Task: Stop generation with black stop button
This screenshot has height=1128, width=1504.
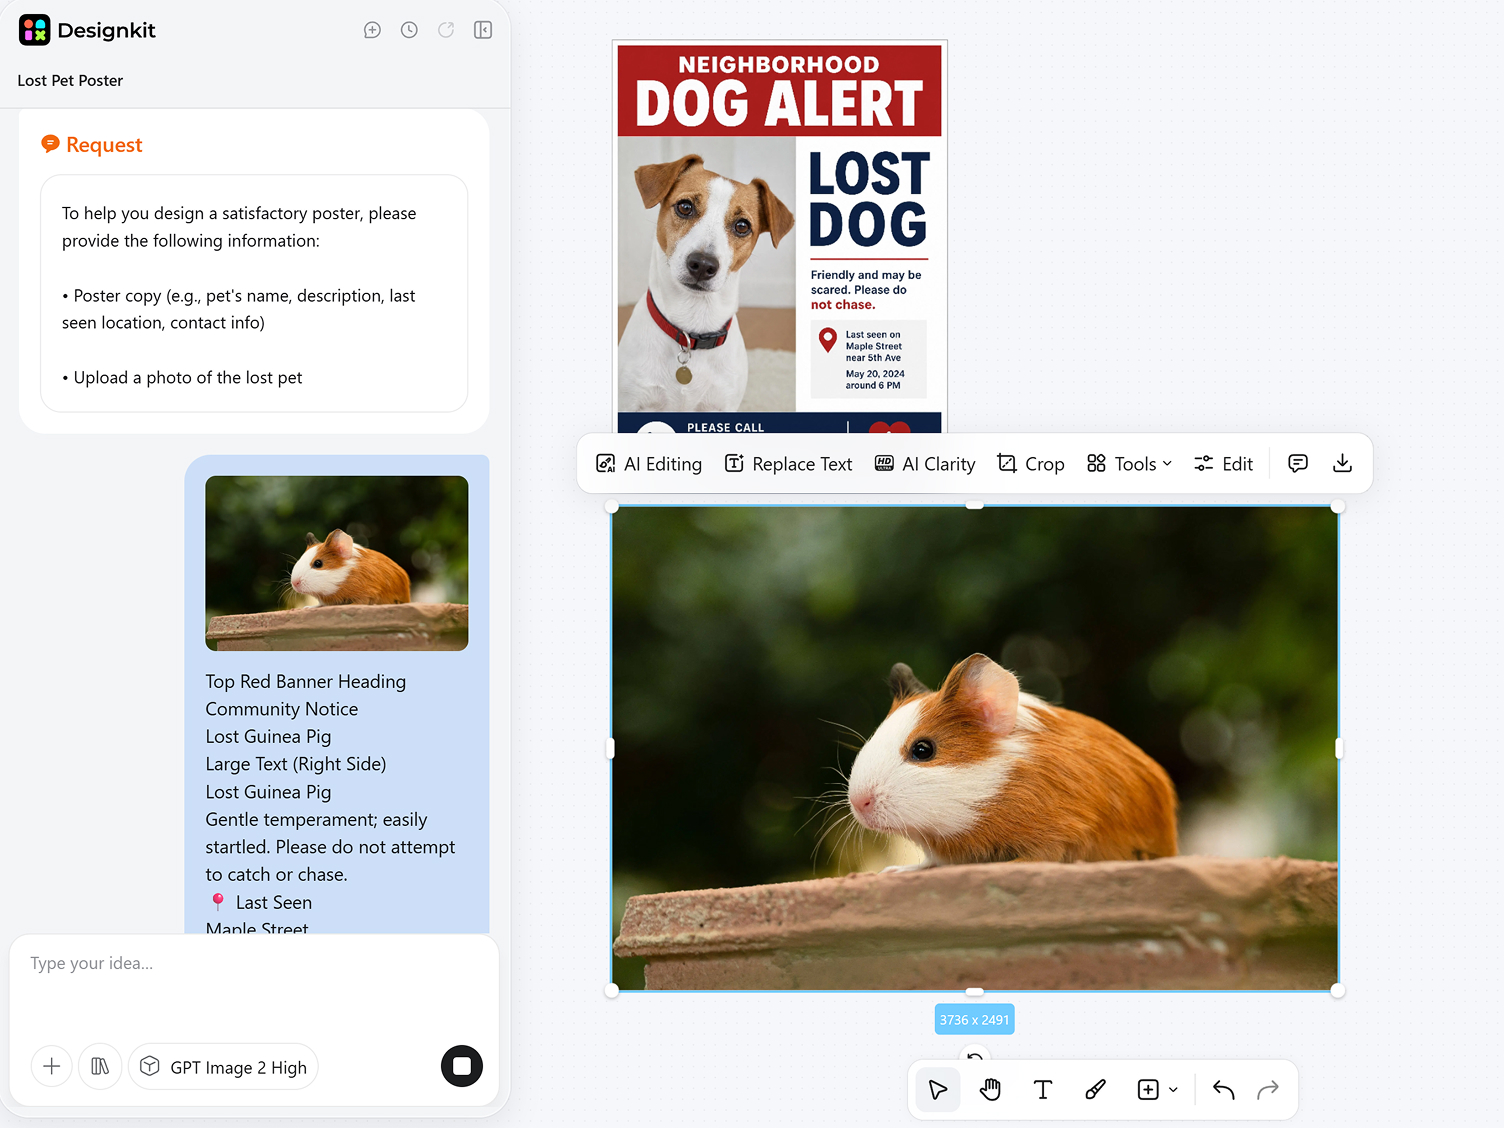Action: click(462, 1066)
